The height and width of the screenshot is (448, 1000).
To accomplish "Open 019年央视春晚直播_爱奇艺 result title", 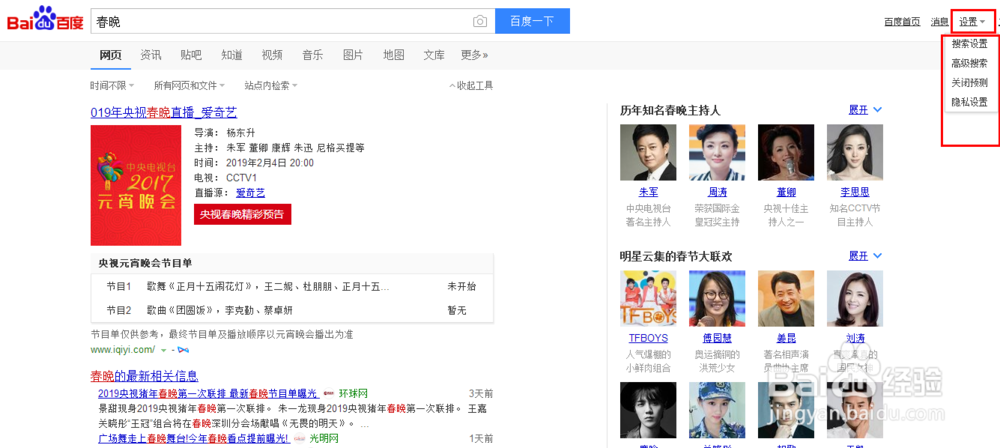I will (x=164, y=113).
